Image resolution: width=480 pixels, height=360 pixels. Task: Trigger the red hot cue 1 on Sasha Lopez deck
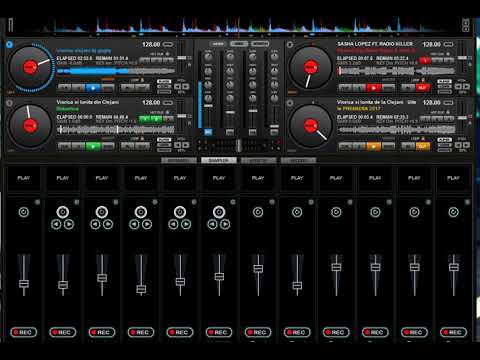(425, 60)
